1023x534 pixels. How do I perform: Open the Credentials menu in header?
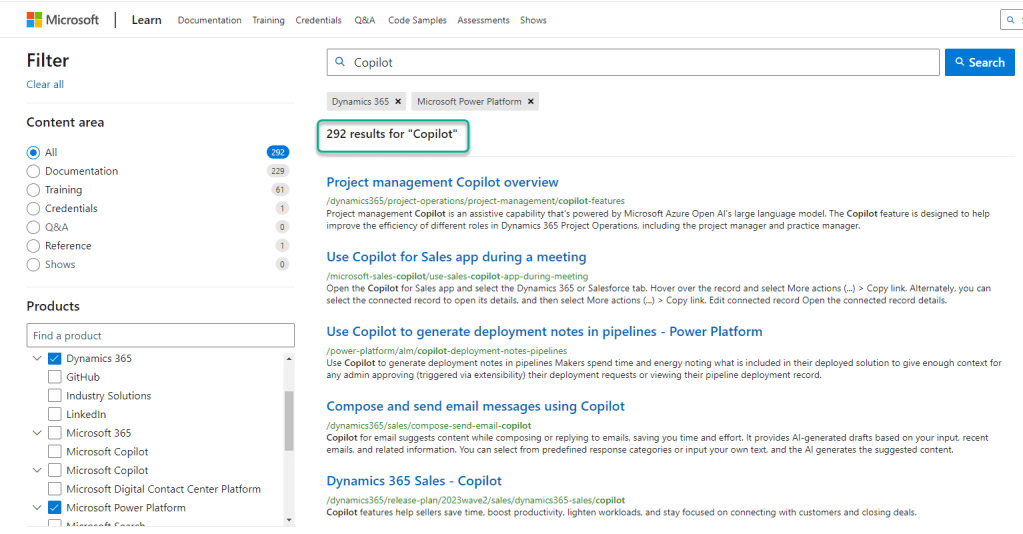pos(318,20)
